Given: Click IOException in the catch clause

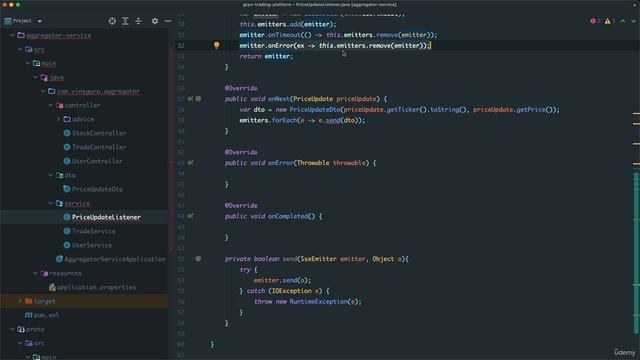Looking at the screenshot, I should 292,291.
